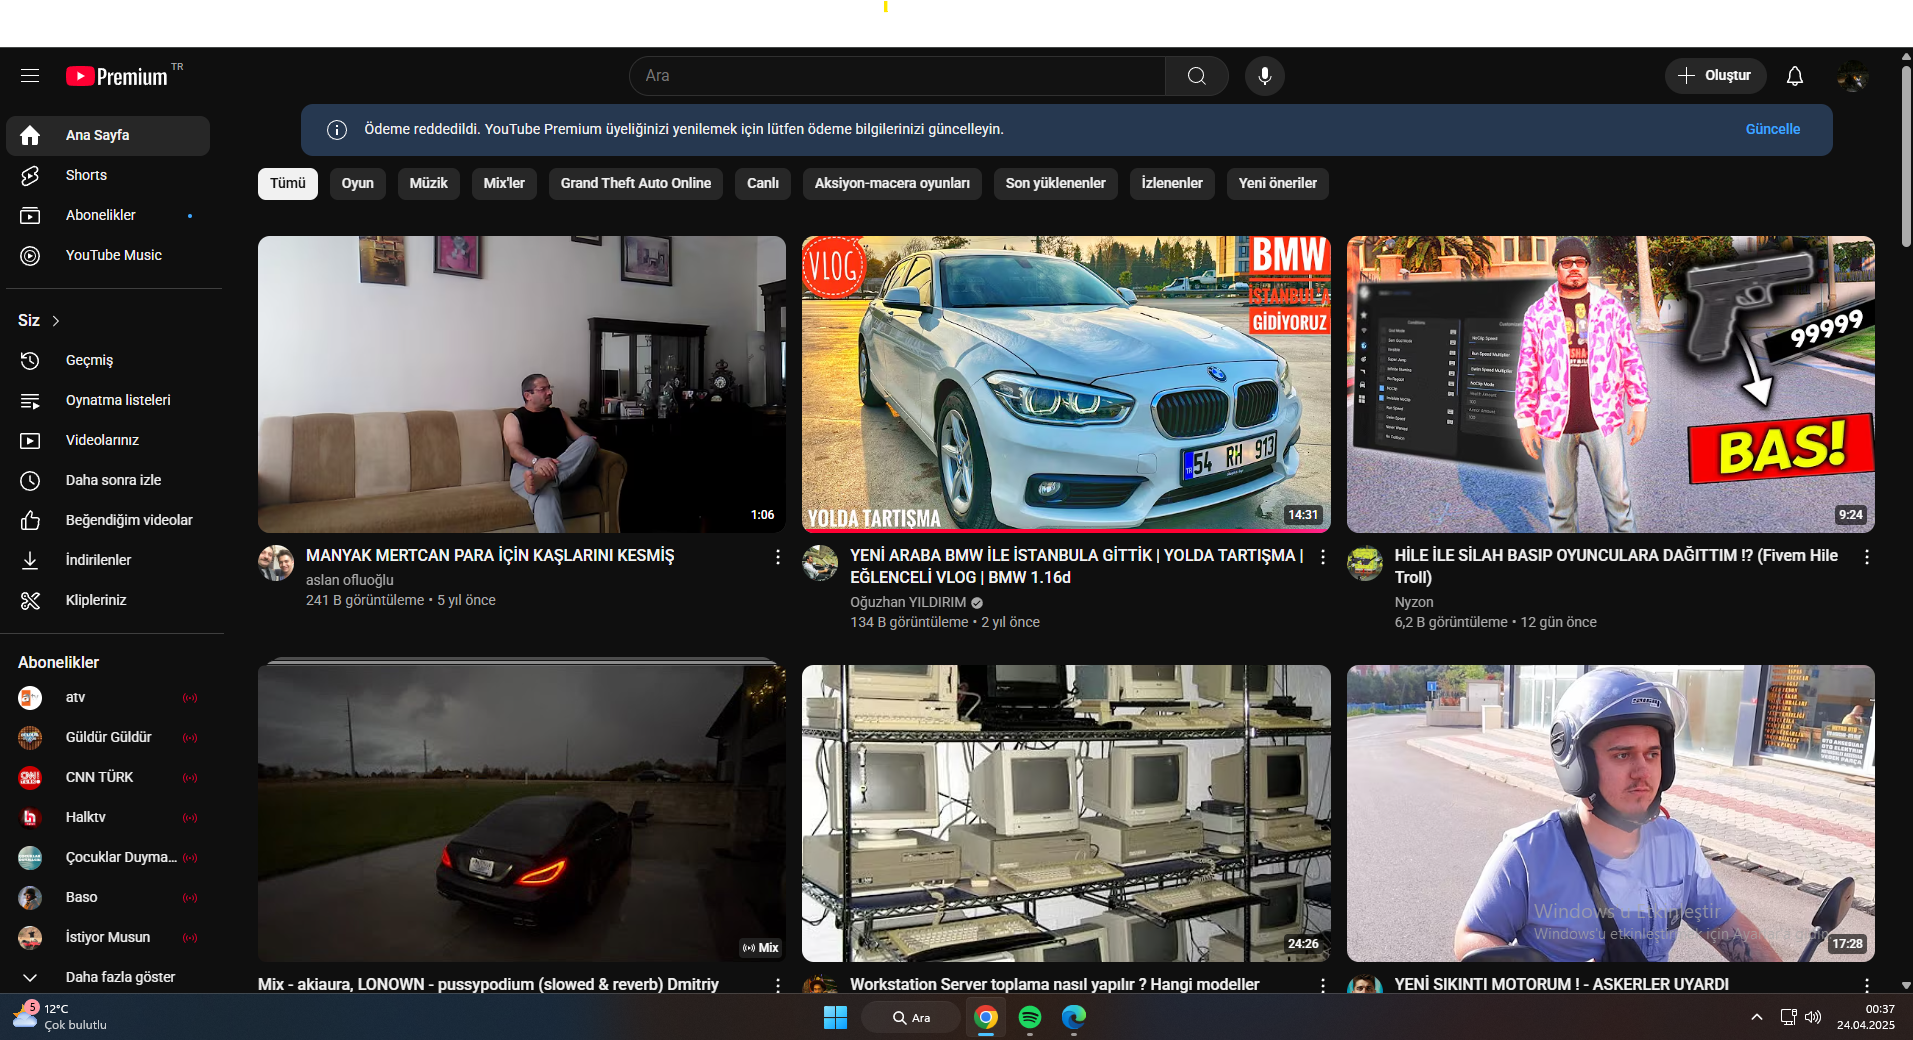Open Nyzon channel avatar
Image resolution: width=1913 pixels, height=1040 pixels.
(x=1365, y=563)
